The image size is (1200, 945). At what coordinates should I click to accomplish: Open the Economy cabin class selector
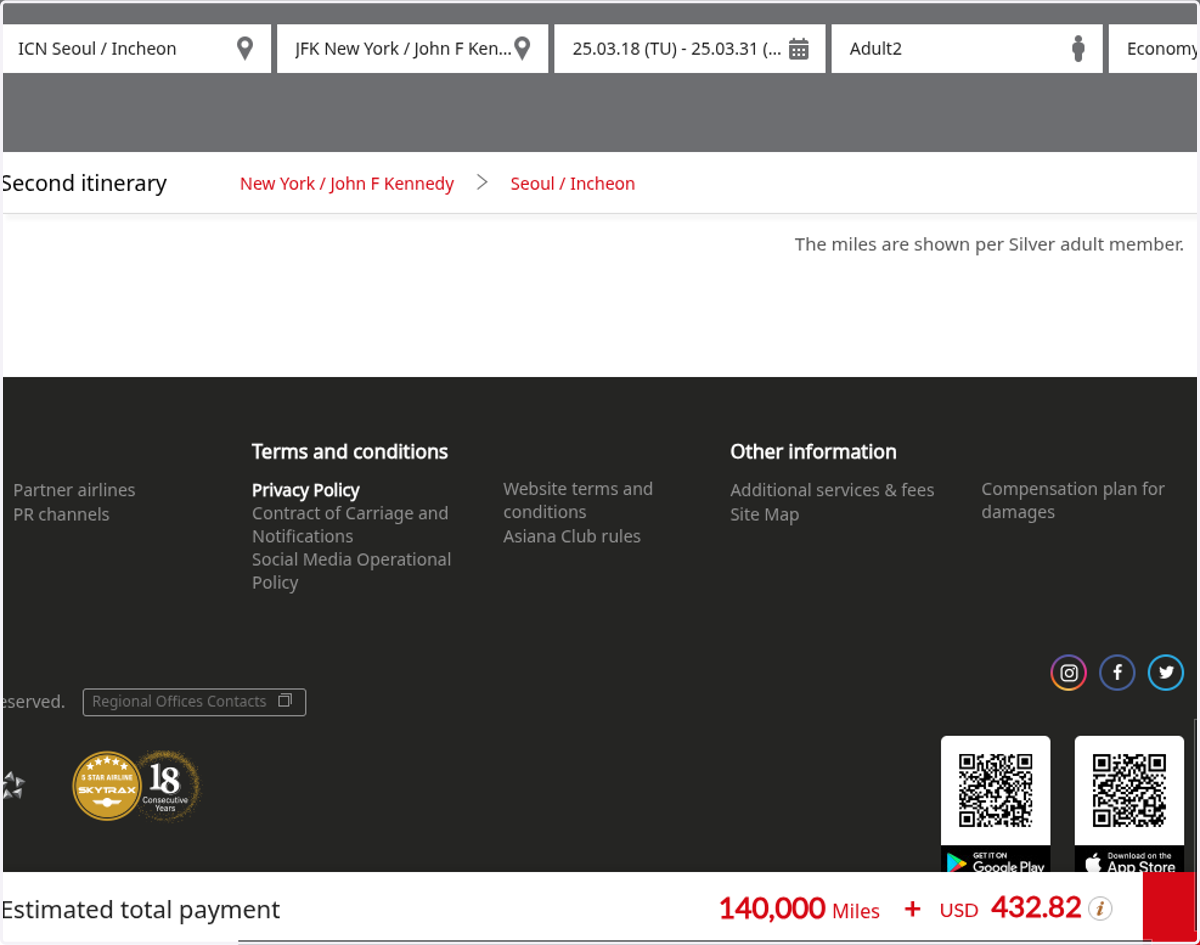(x=1154, y=49)
